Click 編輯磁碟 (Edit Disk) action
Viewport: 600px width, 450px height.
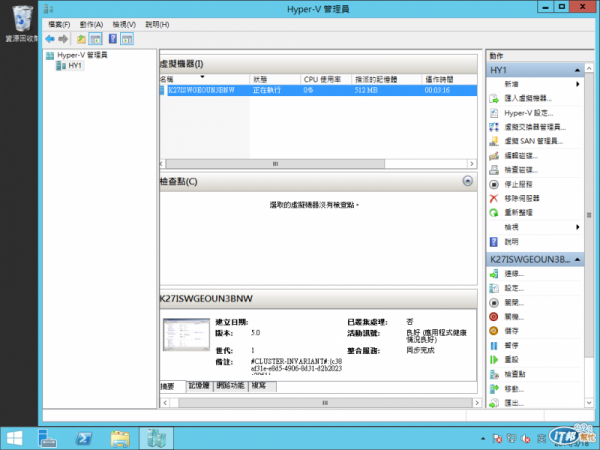click(x=521, y=156)
